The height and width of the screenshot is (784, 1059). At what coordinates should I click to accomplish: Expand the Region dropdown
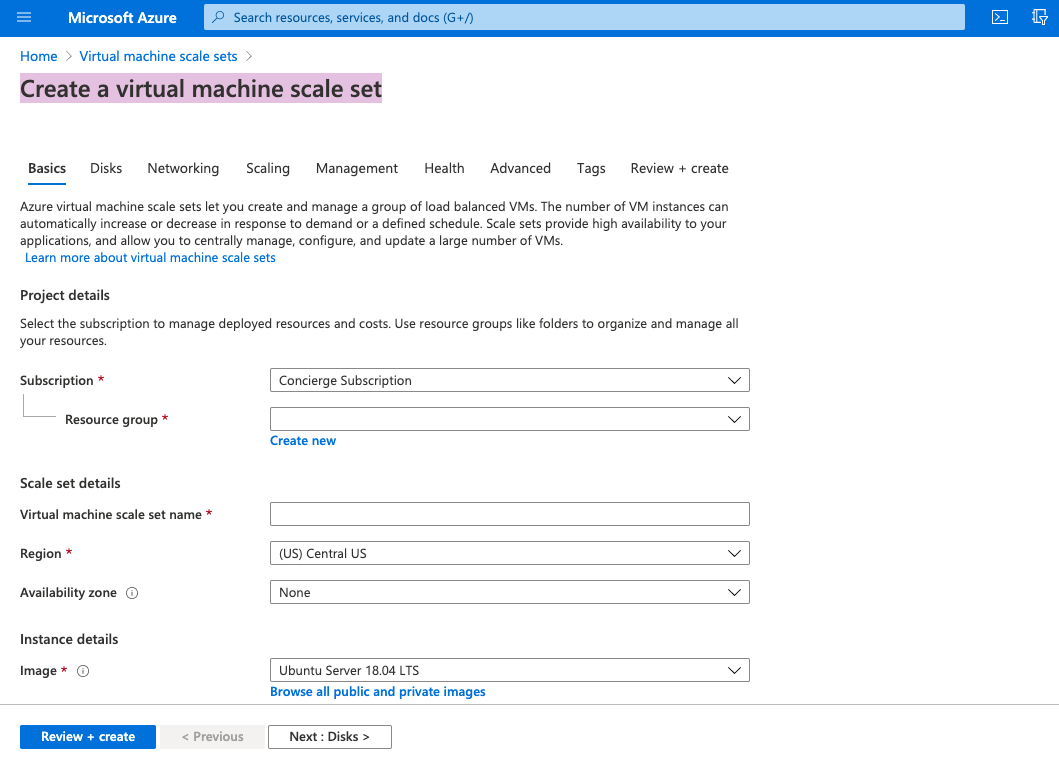(509, 554)
